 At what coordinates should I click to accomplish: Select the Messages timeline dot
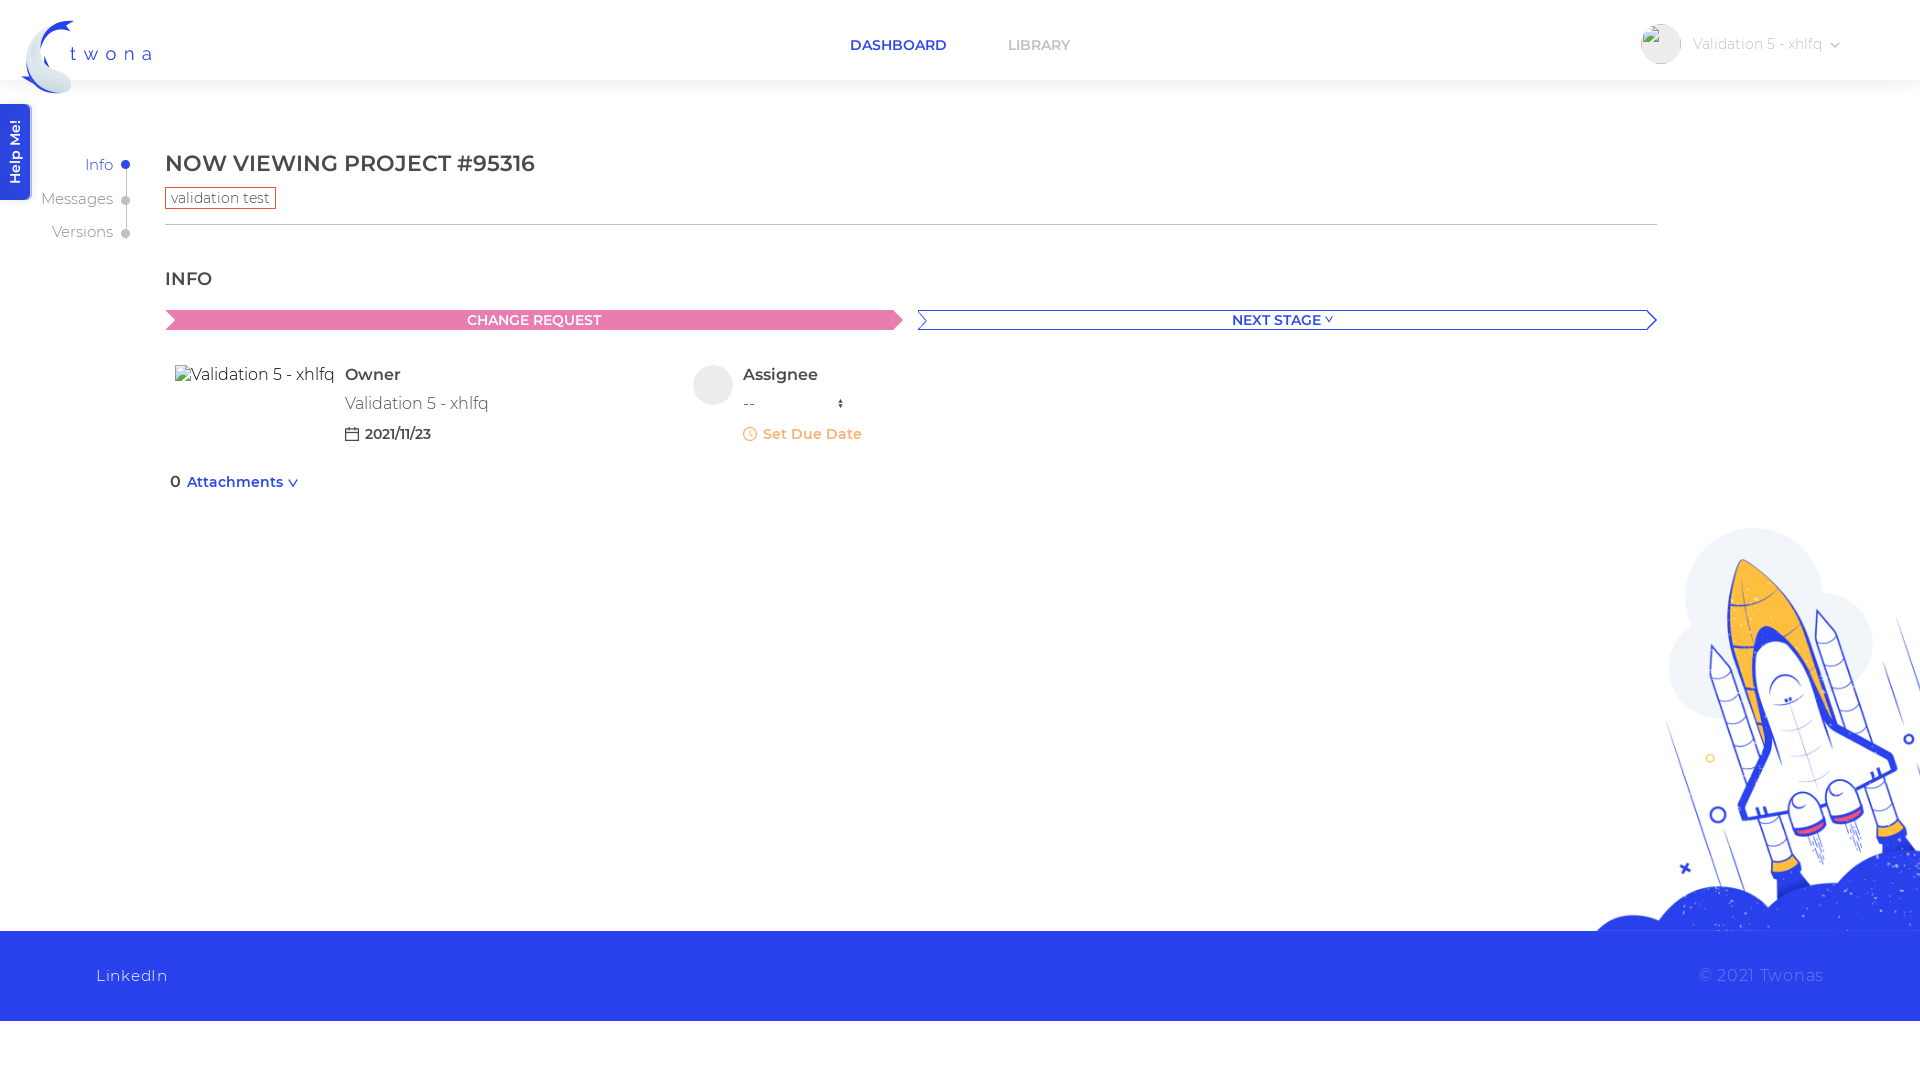pyautogui.click(x=125, y=200)
